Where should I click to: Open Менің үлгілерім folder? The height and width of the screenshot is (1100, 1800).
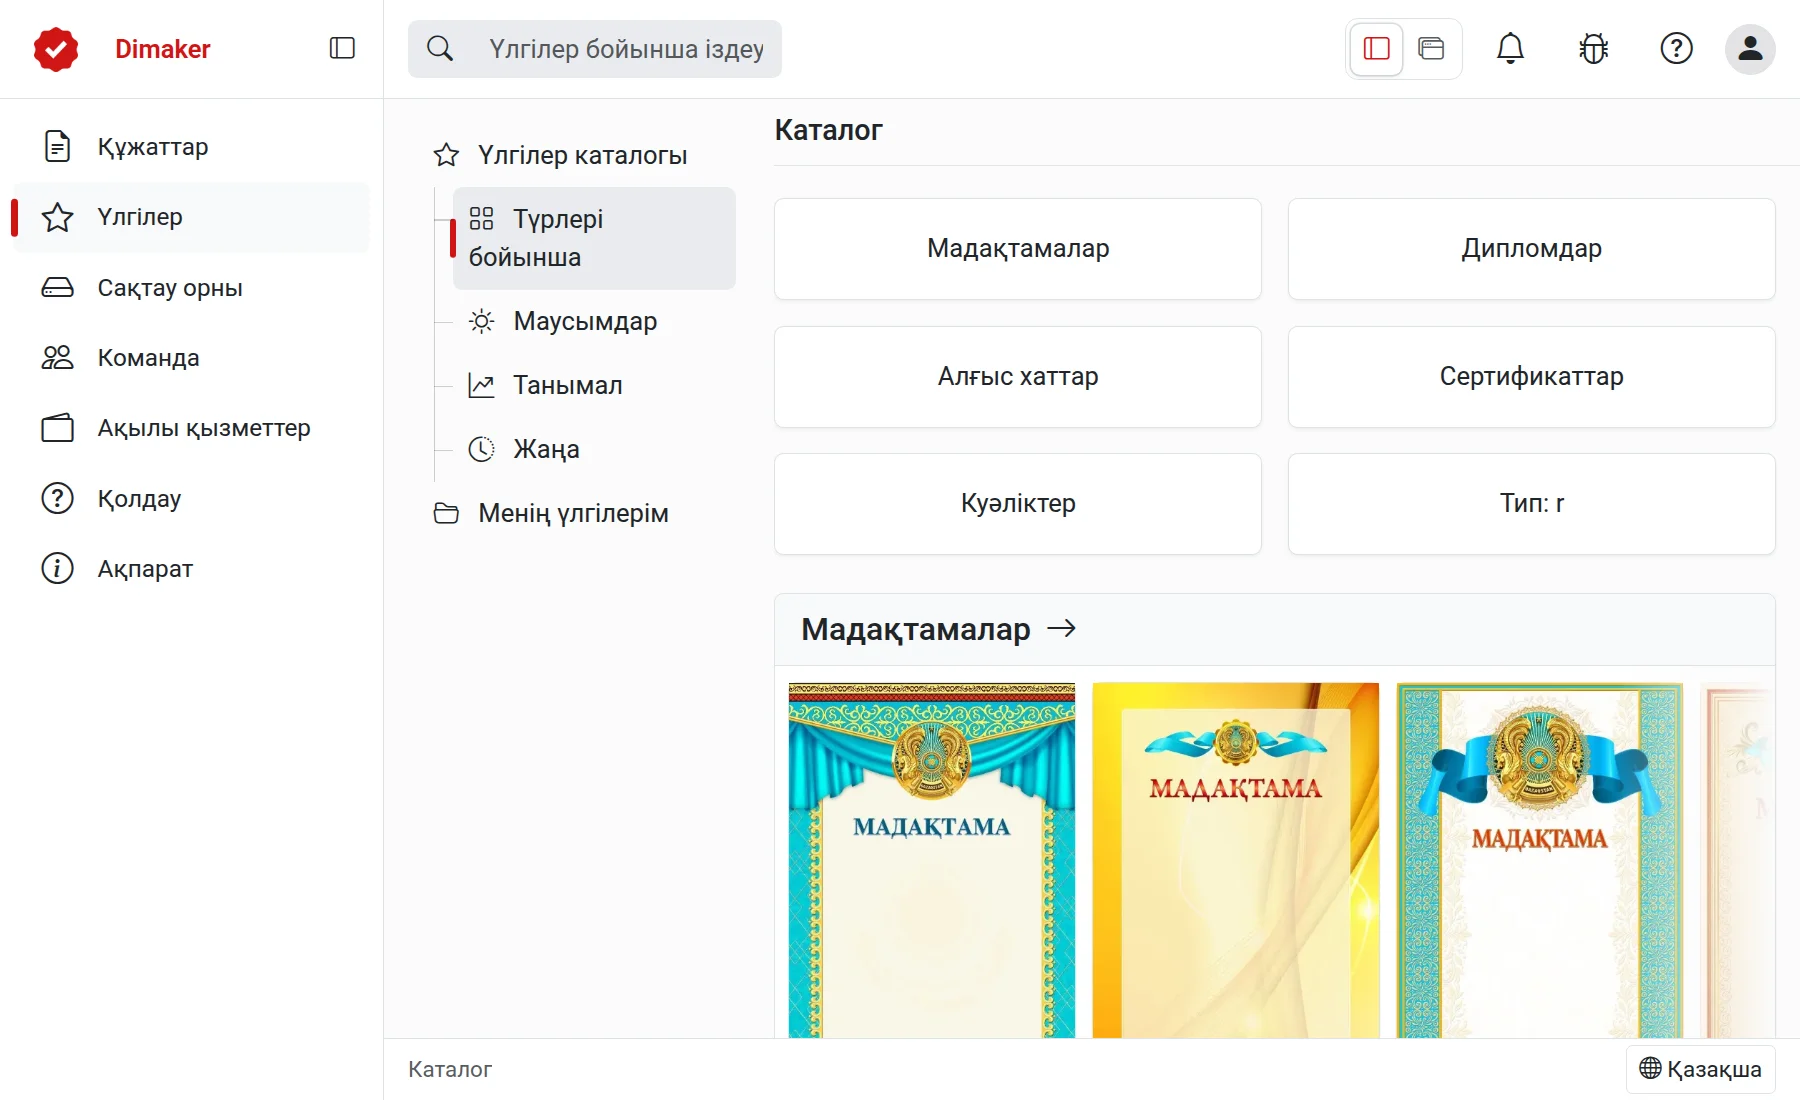point(578,513)
